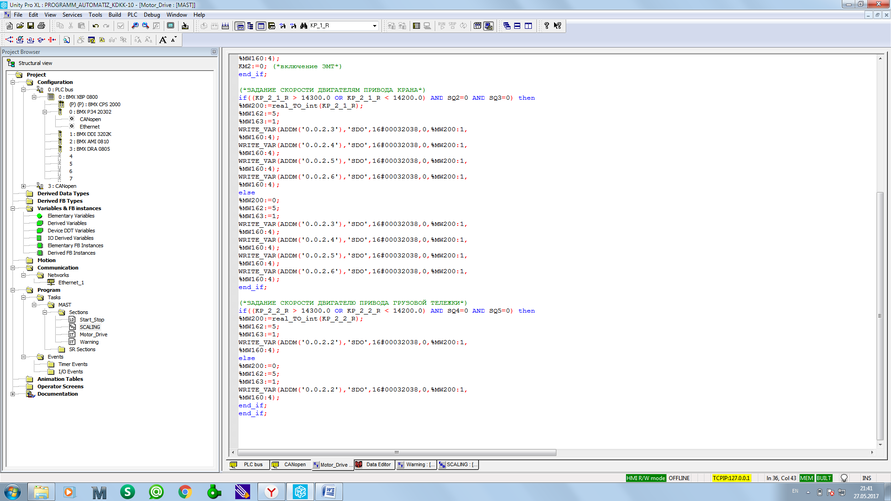Viewport: 891px width, 501px height.
Task: Click the Help question mark icon
Action: click(546, 26)
